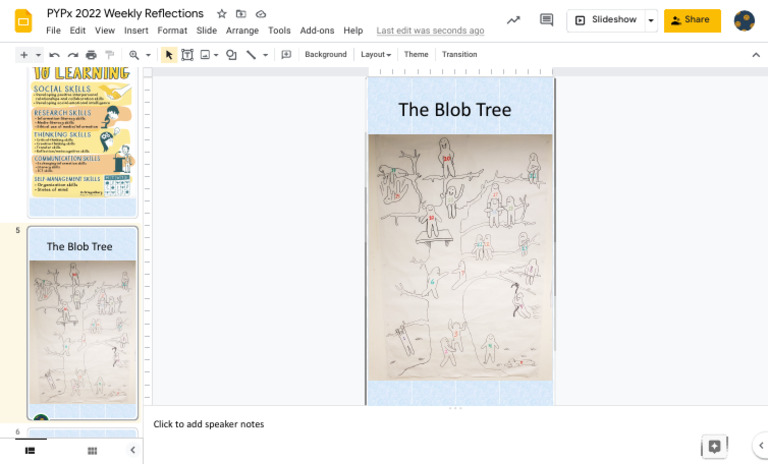Open the Add-ons menu
Viewport: 768px width, 464px height.
coord(317,30)
